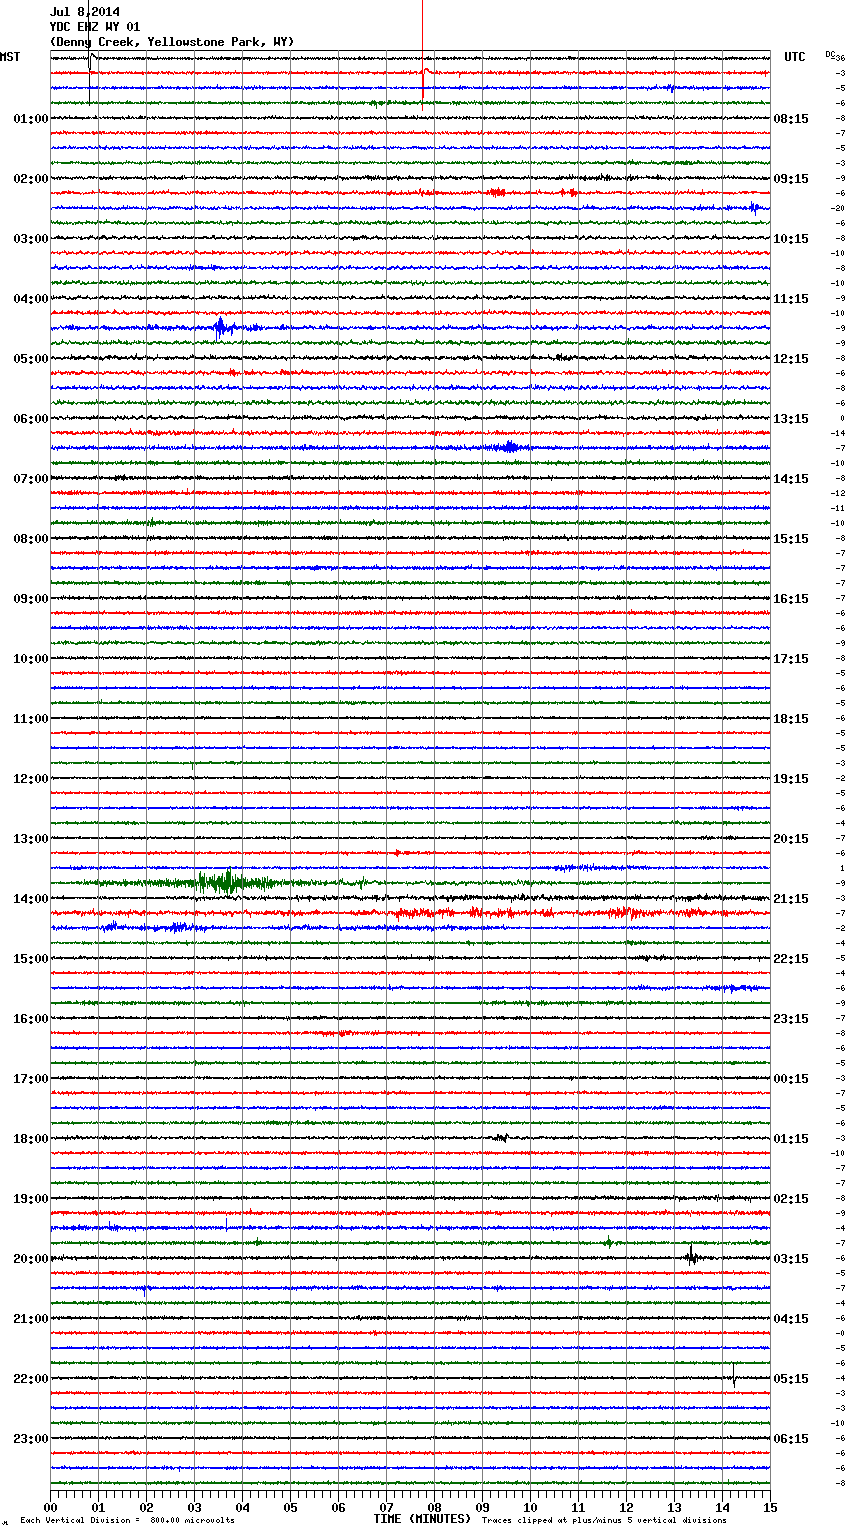This screenshot has height=1534, width=850.
Task: Select the '04:00' MST hour label
Action: tap(31, 299)
